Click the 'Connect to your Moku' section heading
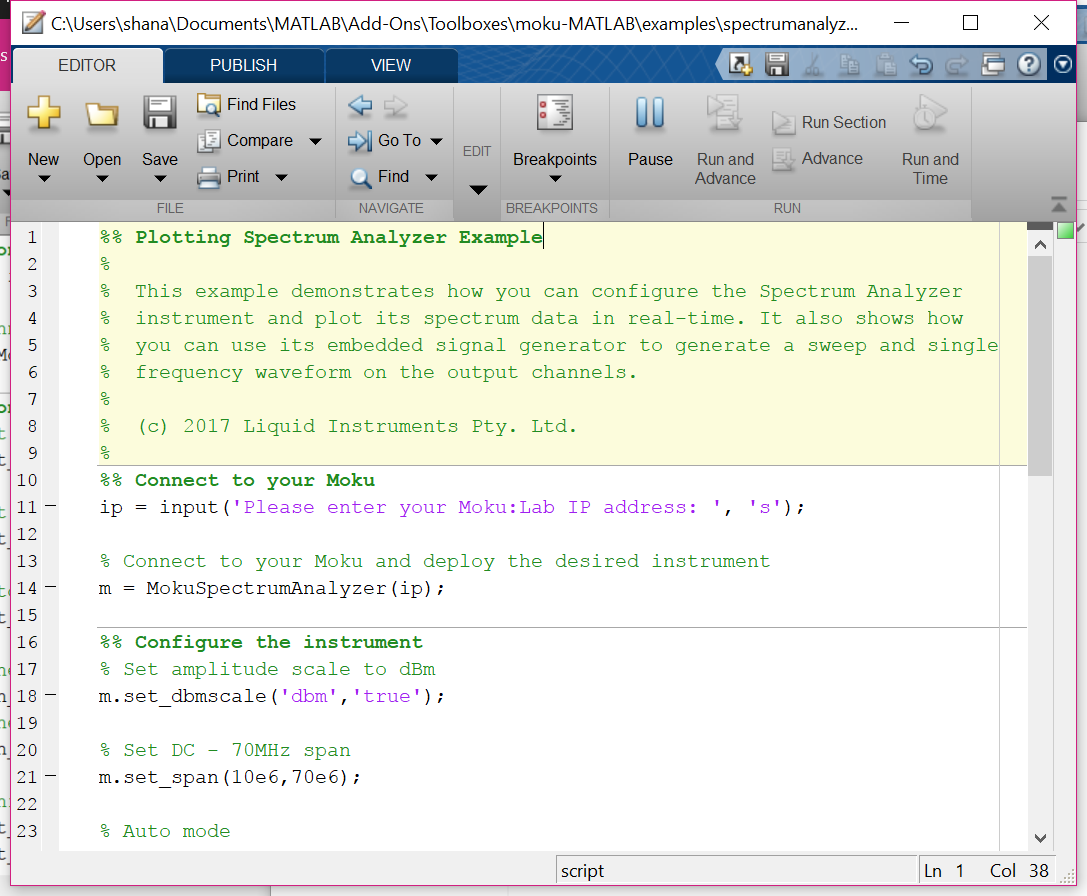The height and width of the screenshot is (896, 1087). coord(237,480)
